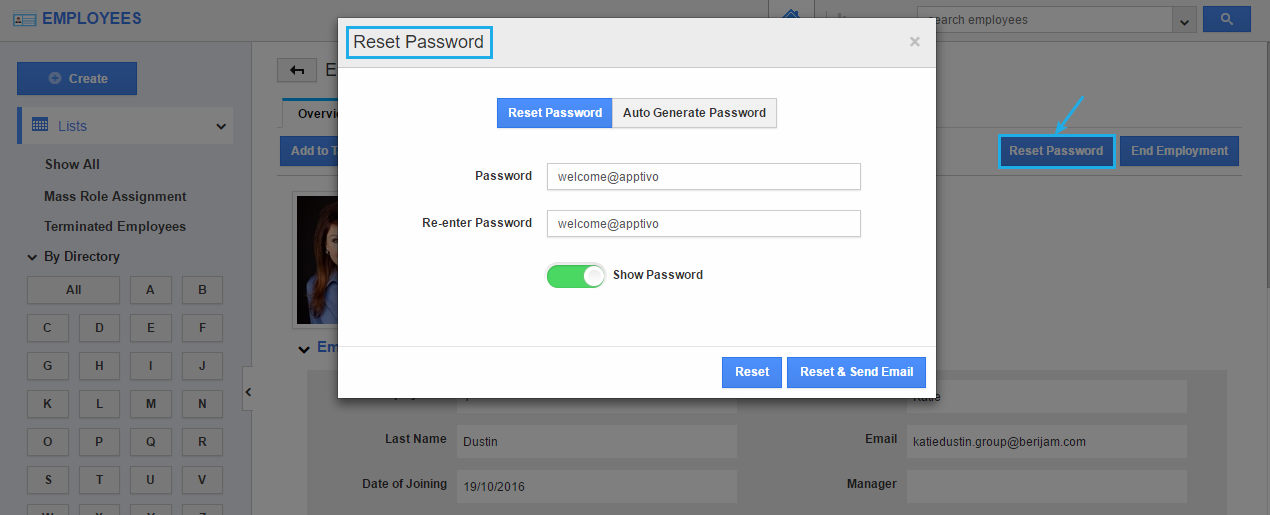Switch to Auto Generate Password tab
This screenshot has width=1270, height=515.
[x=694, y=113]
